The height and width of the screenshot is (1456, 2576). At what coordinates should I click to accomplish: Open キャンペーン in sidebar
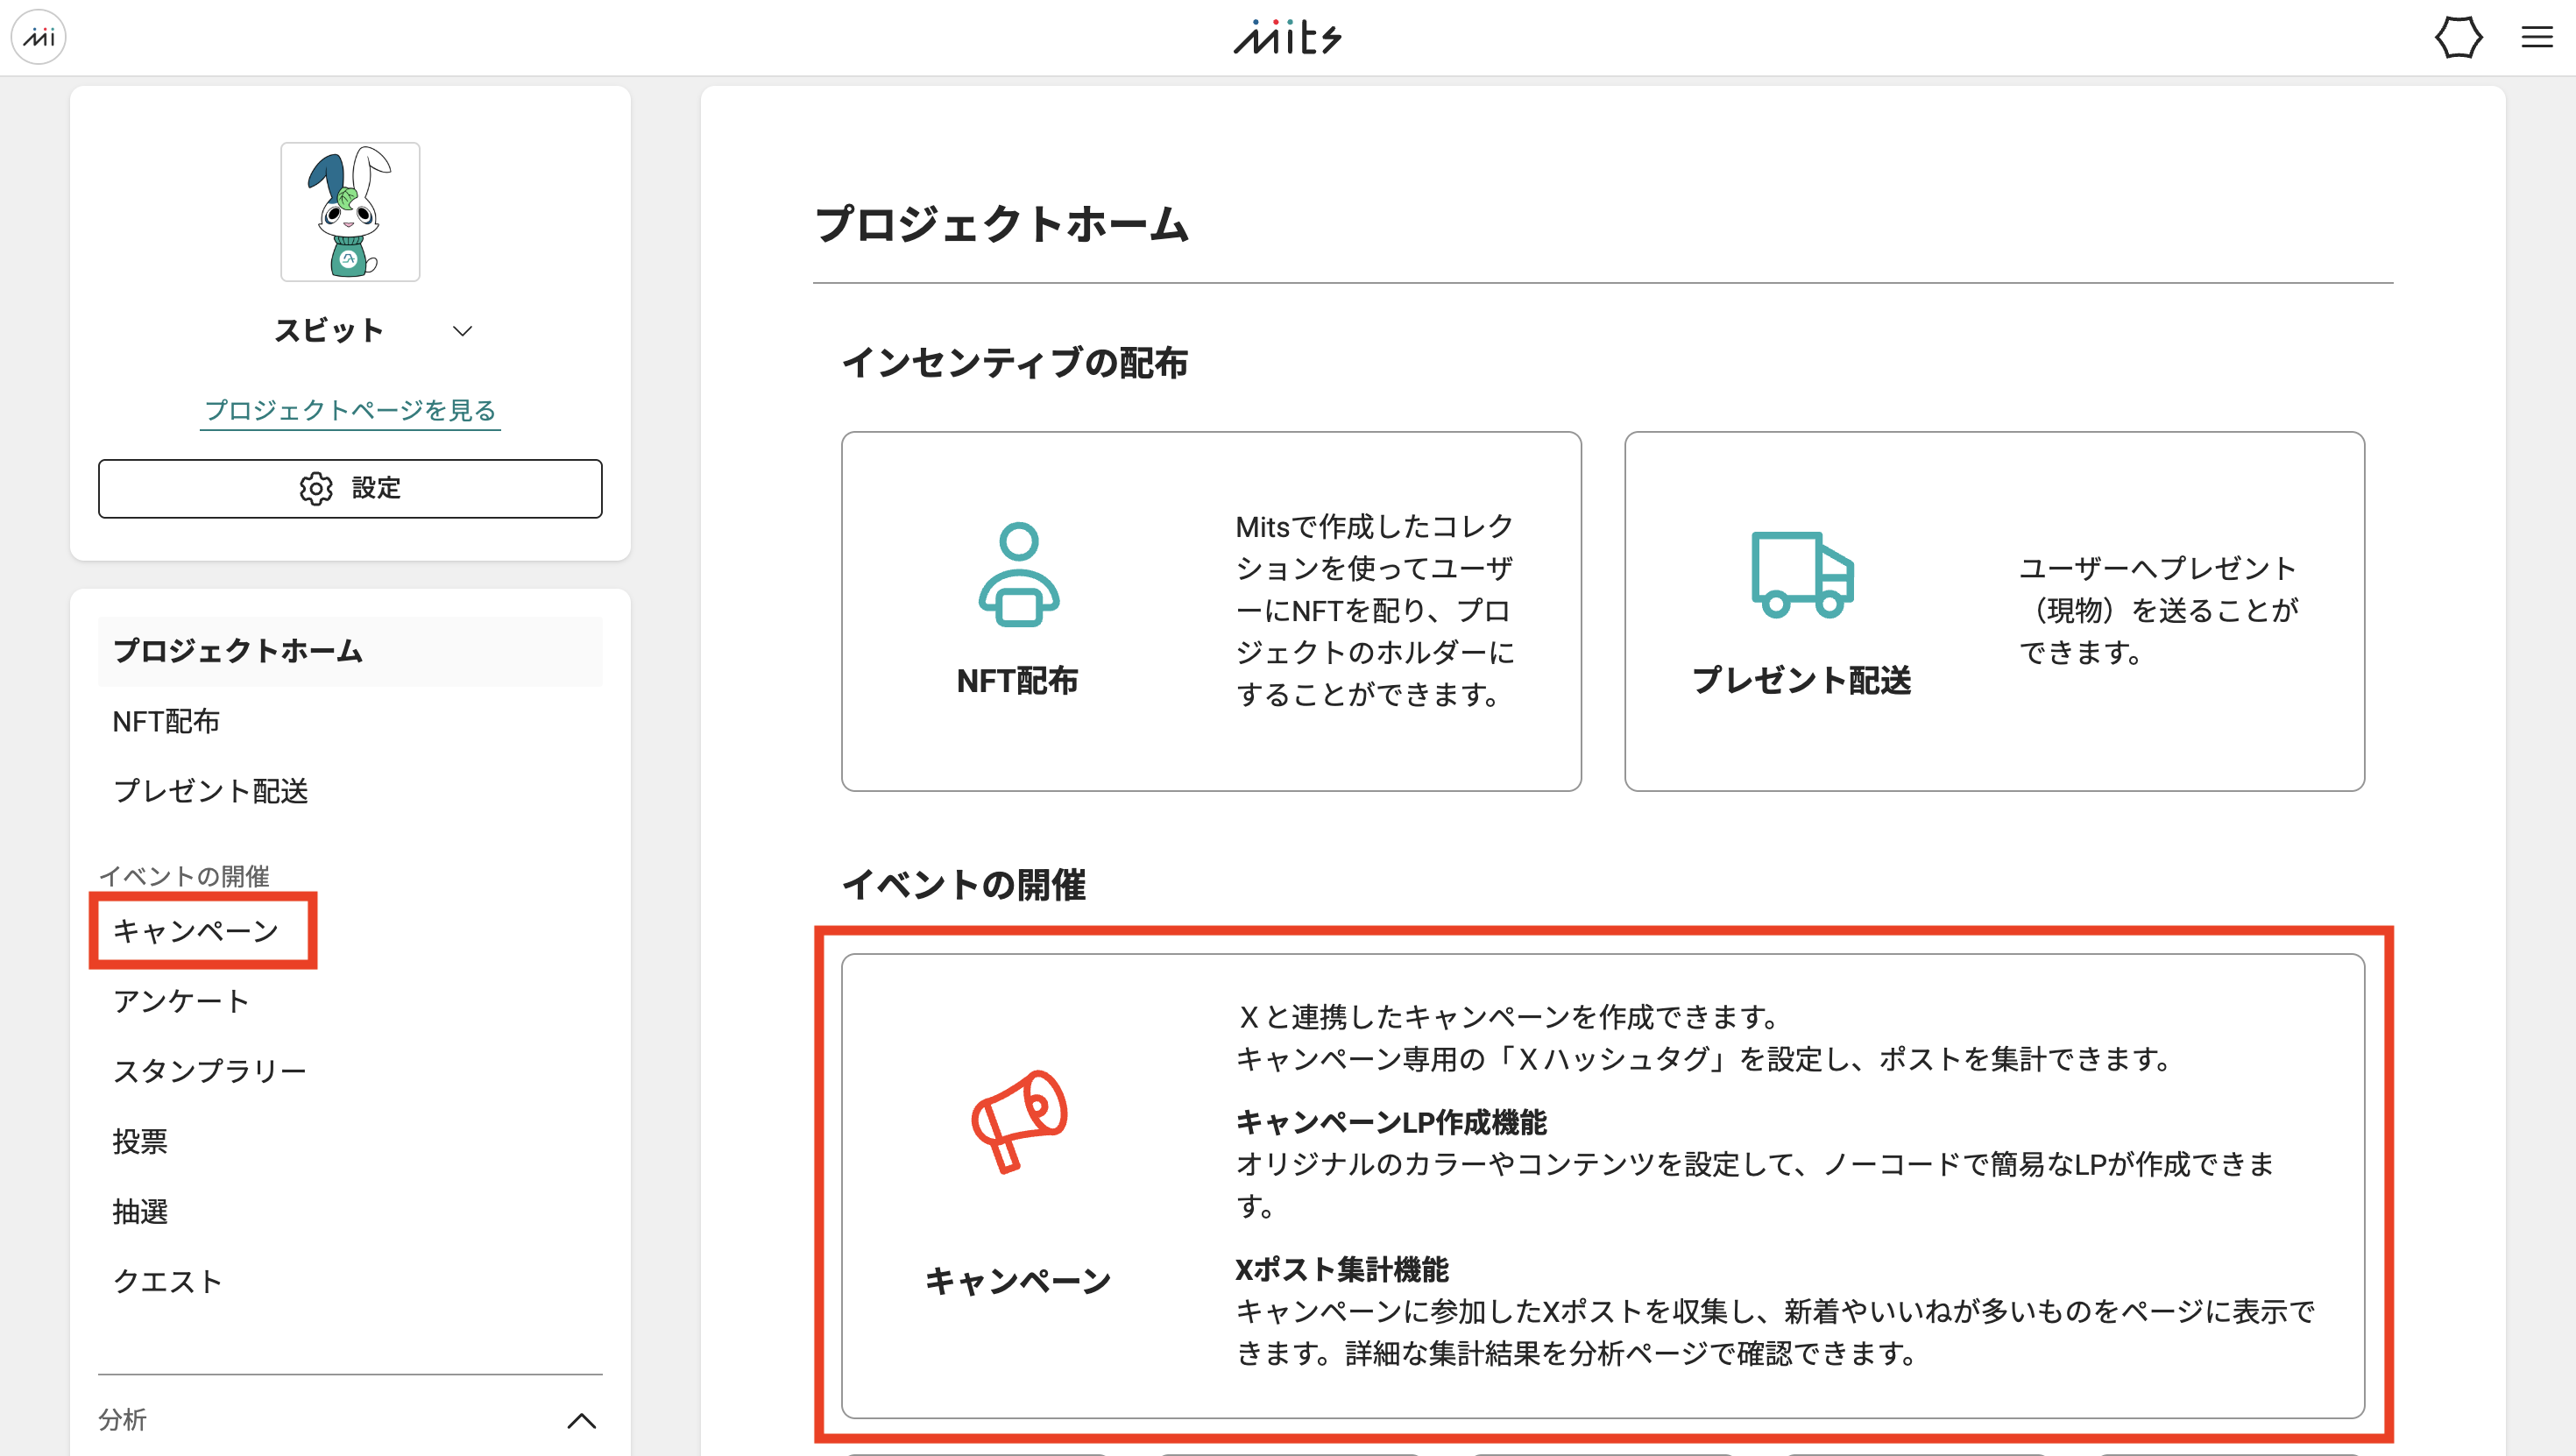point(196,931)
